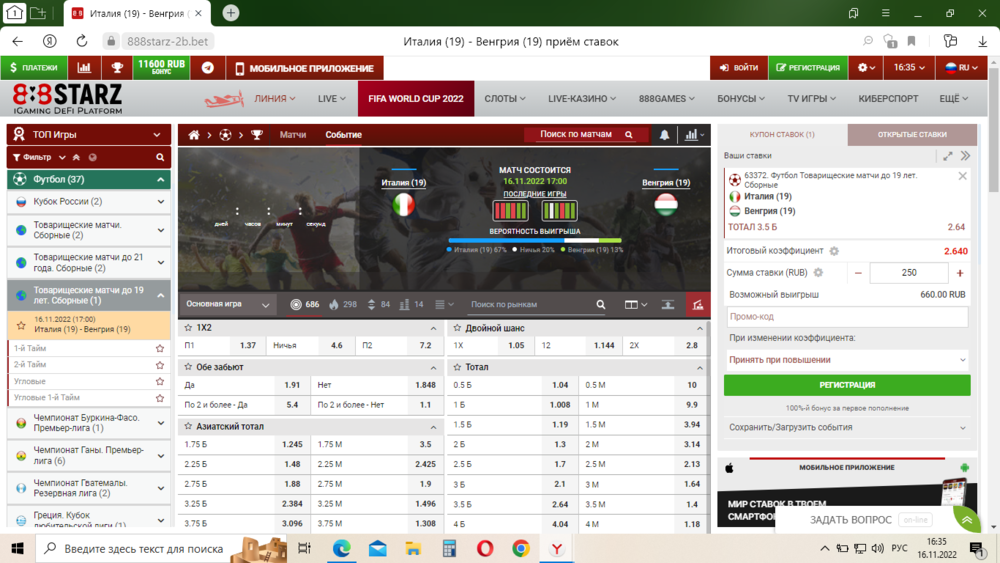Search icon in market search field
The height and width of the screenshot is (563, 1000).
pos(601,305)
